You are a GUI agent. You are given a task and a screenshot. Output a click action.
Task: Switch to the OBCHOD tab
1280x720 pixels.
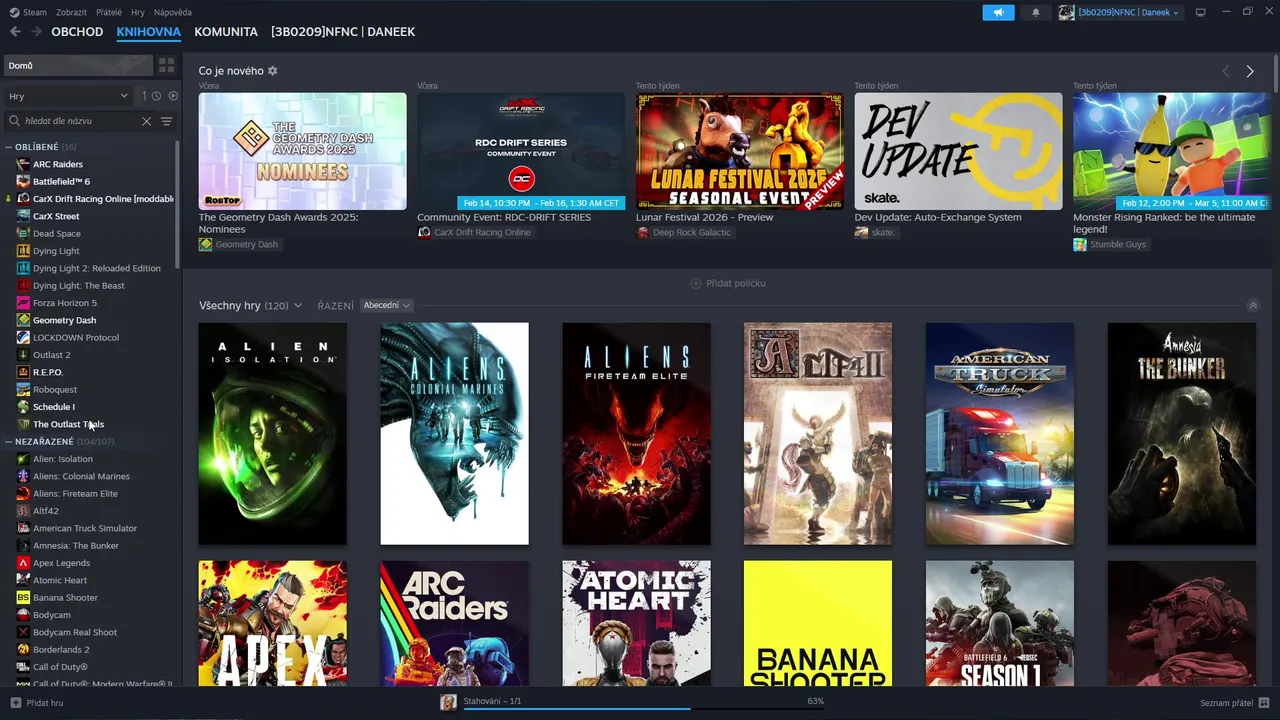click(77, 32)
